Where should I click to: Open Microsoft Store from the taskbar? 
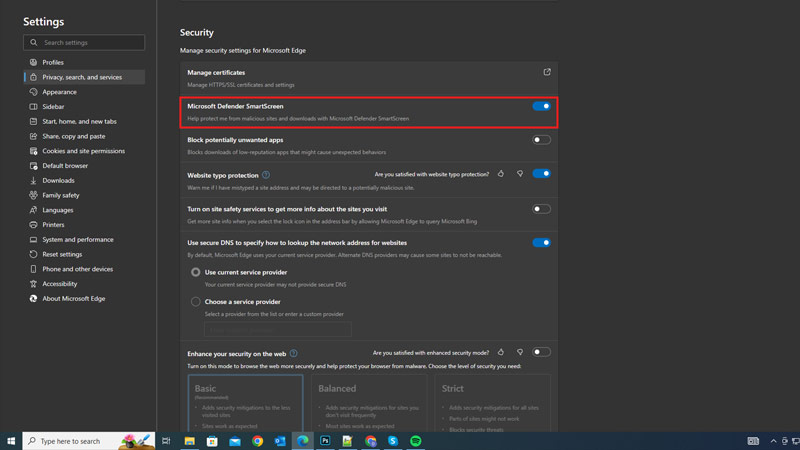click(212, 441)
